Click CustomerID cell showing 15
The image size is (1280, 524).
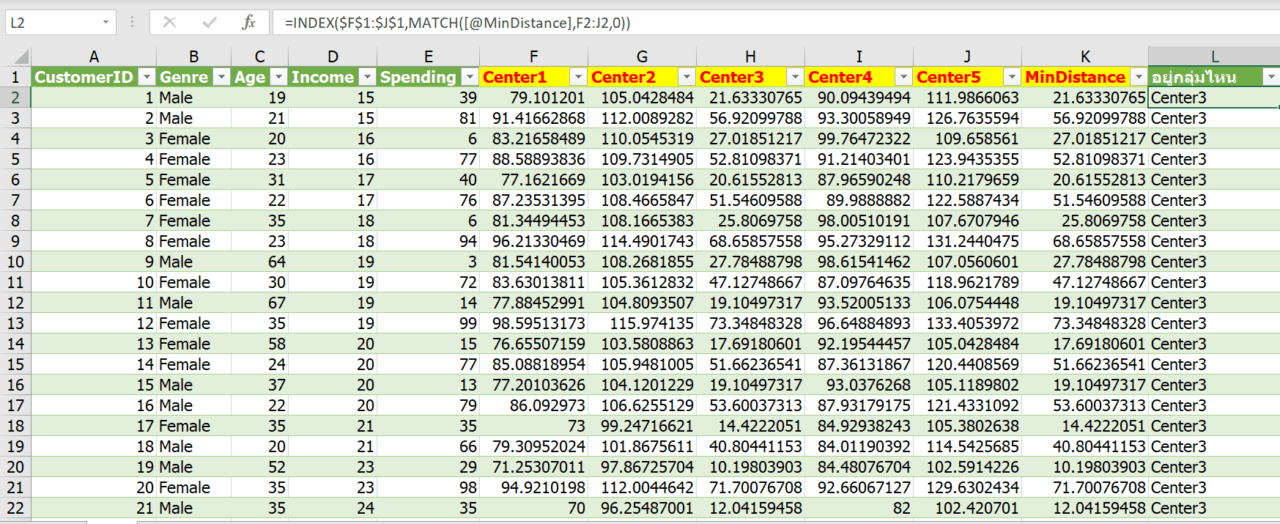coord(94,385)
